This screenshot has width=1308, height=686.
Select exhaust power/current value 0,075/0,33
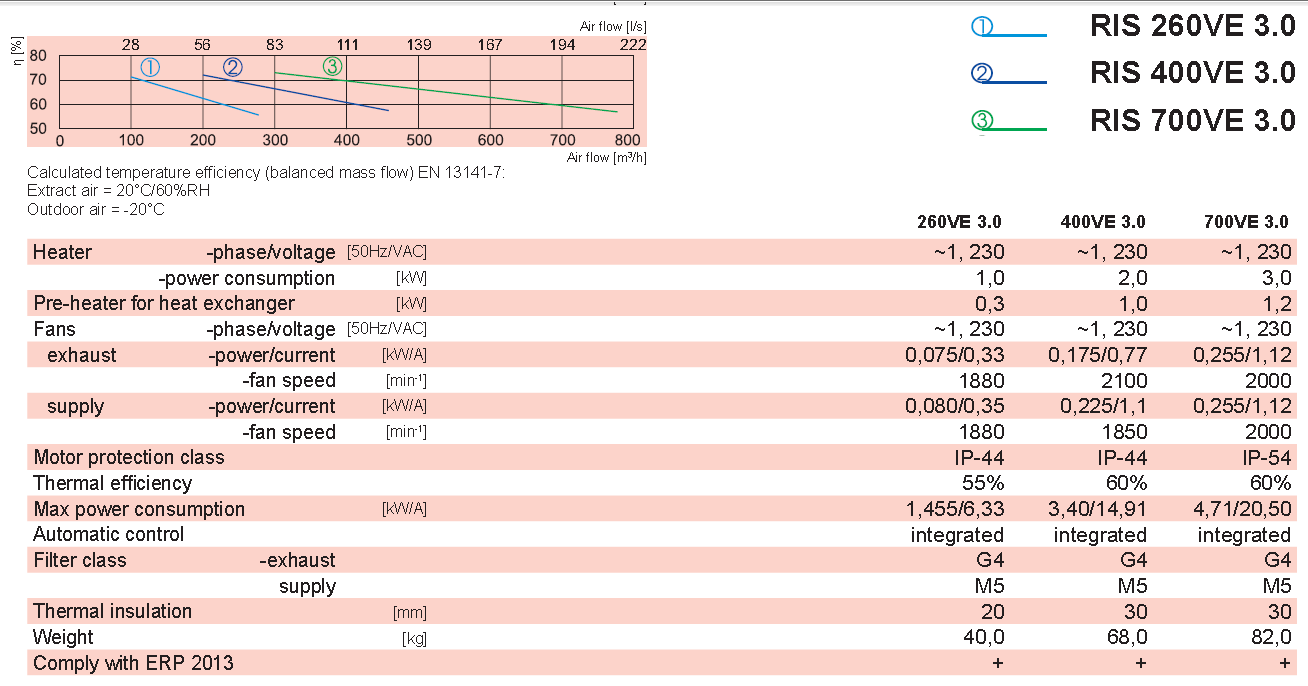coord(955,355)
